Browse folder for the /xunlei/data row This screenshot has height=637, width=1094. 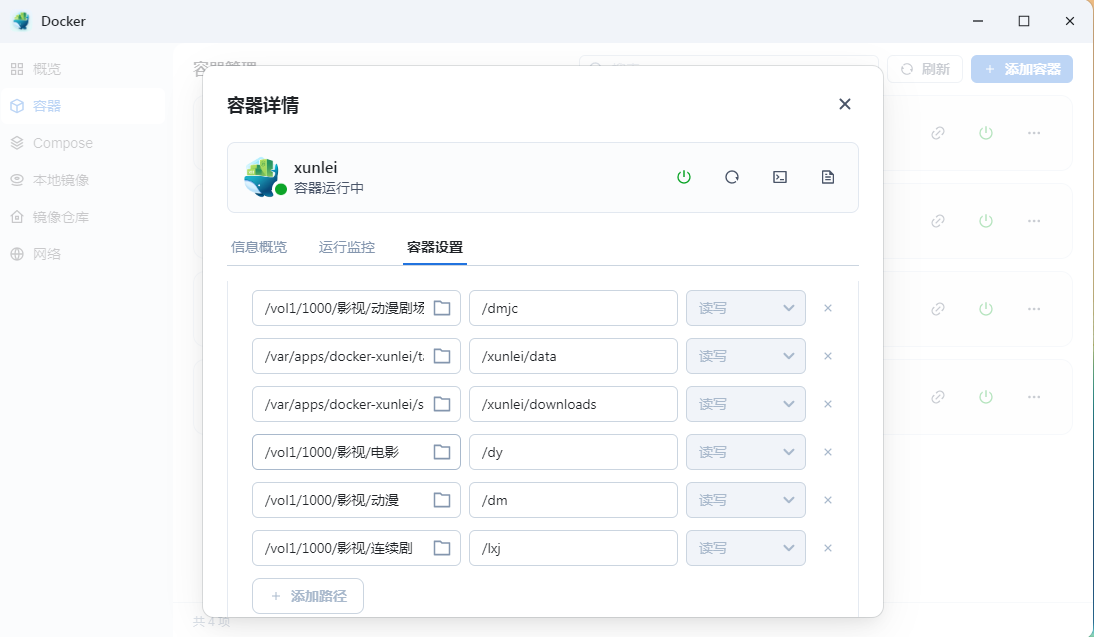[442, 356]
